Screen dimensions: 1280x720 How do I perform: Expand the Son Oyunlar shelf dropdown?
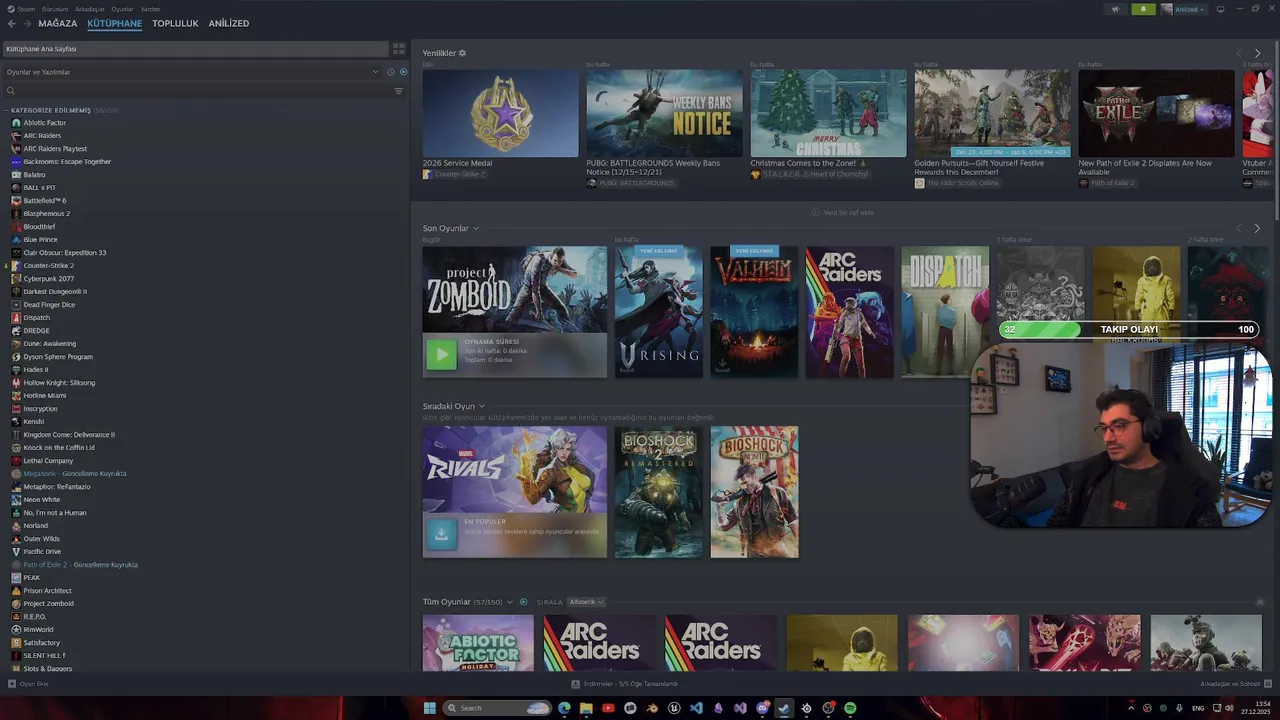point(475,228)
